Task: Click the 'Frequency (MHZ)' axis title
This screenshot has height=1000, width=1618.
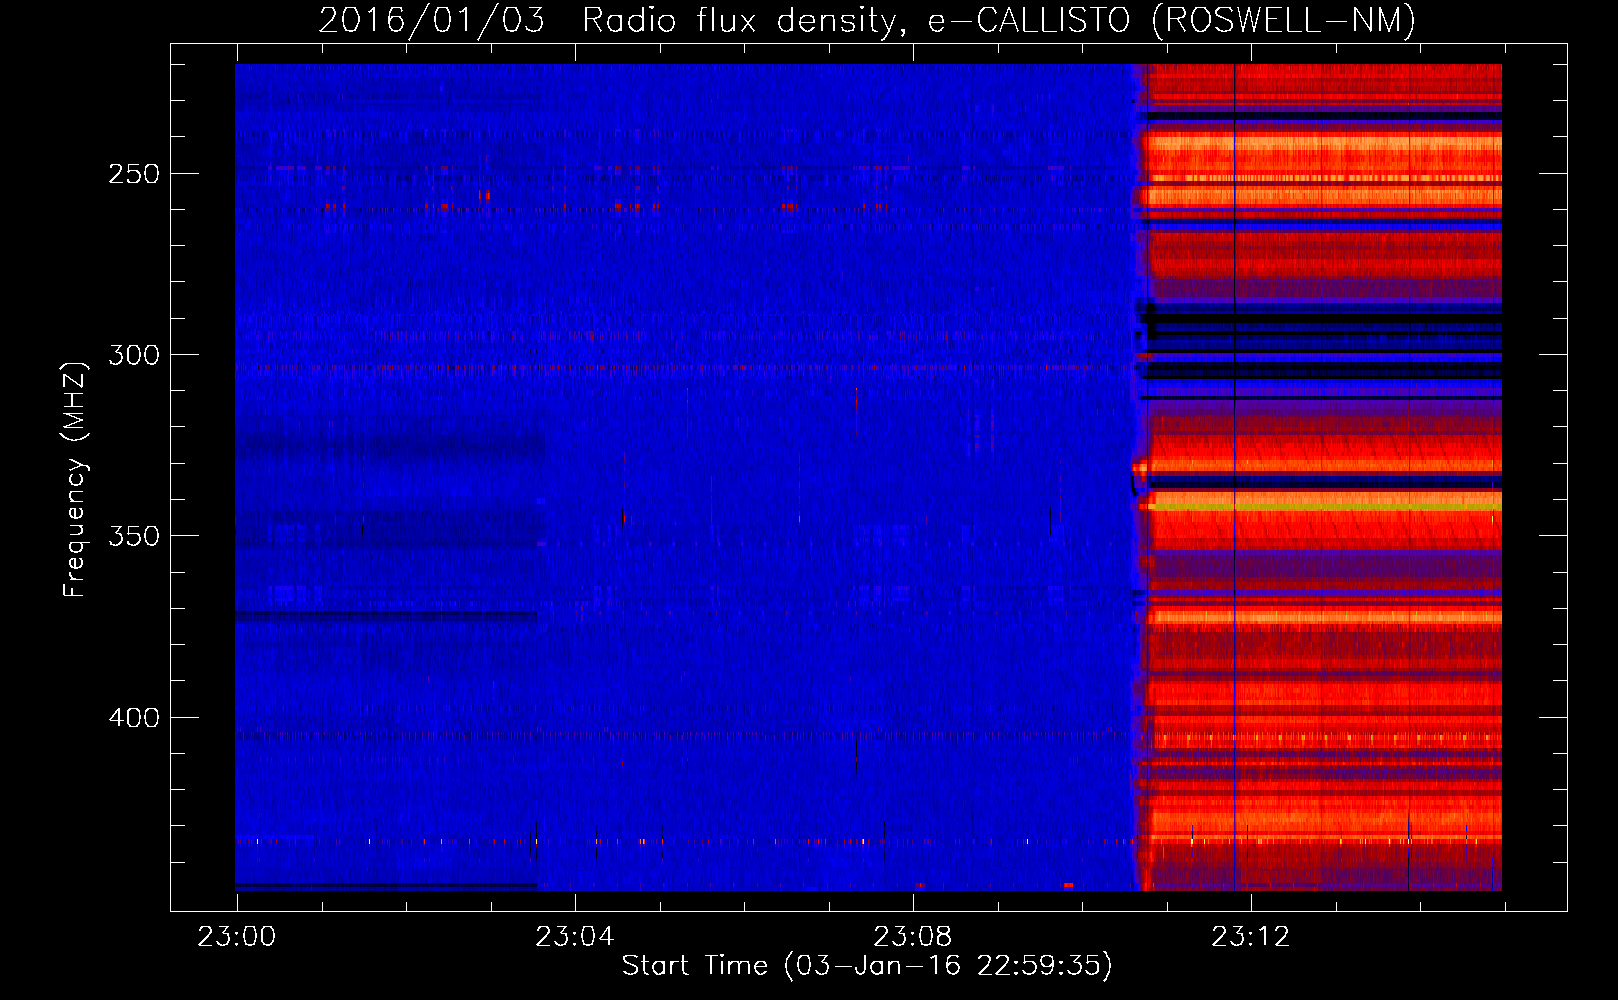Action: tap(75, 479)
